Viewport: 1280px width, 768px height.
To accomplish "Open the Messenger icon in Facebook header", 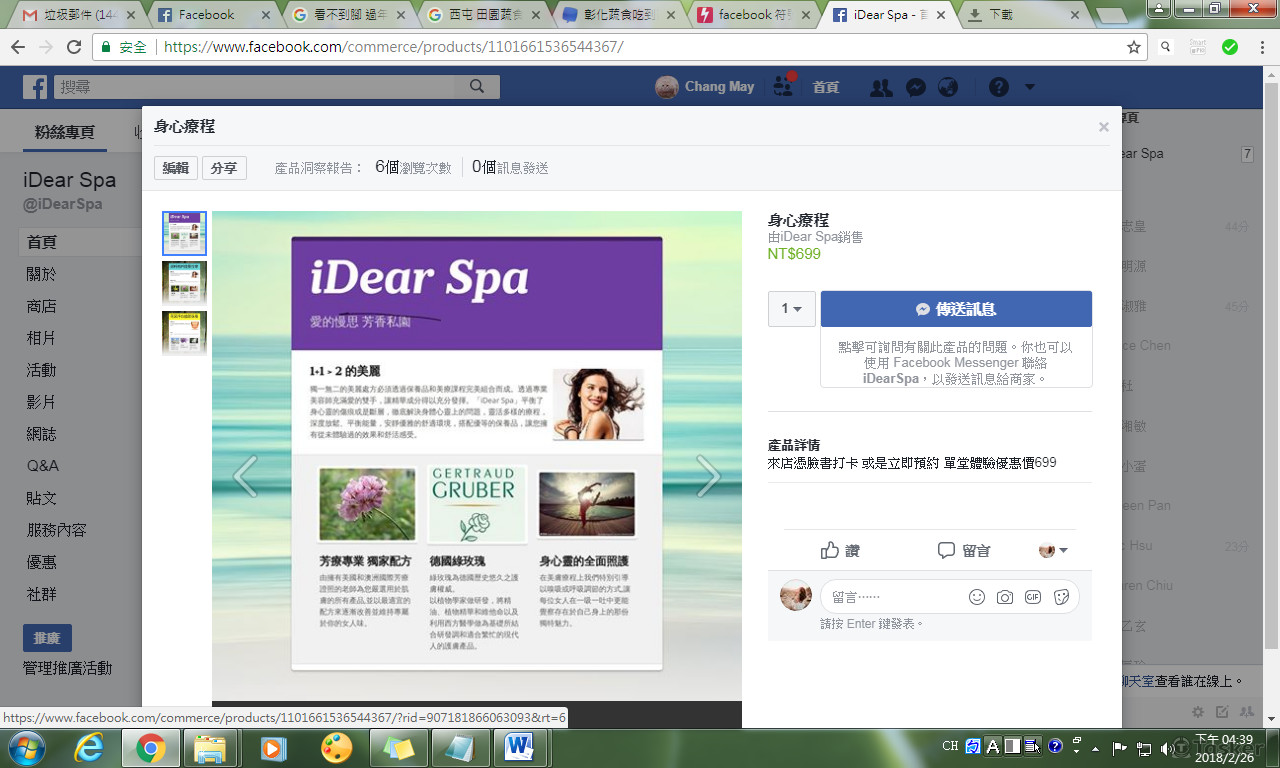I will pos(915,88).
